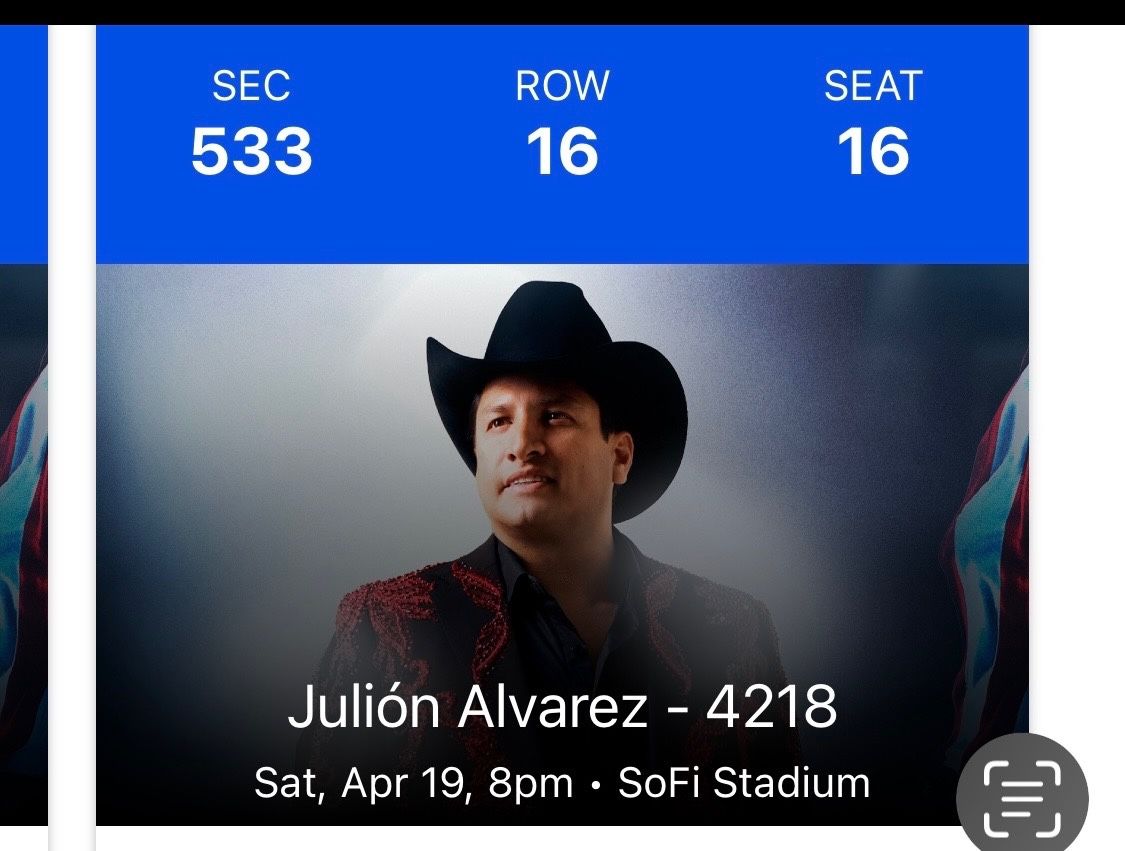Image resolution: width=1125 pixels, height=851 pixels.
Task: Click the 4218 number in the event title
Action: click(771, 708)
